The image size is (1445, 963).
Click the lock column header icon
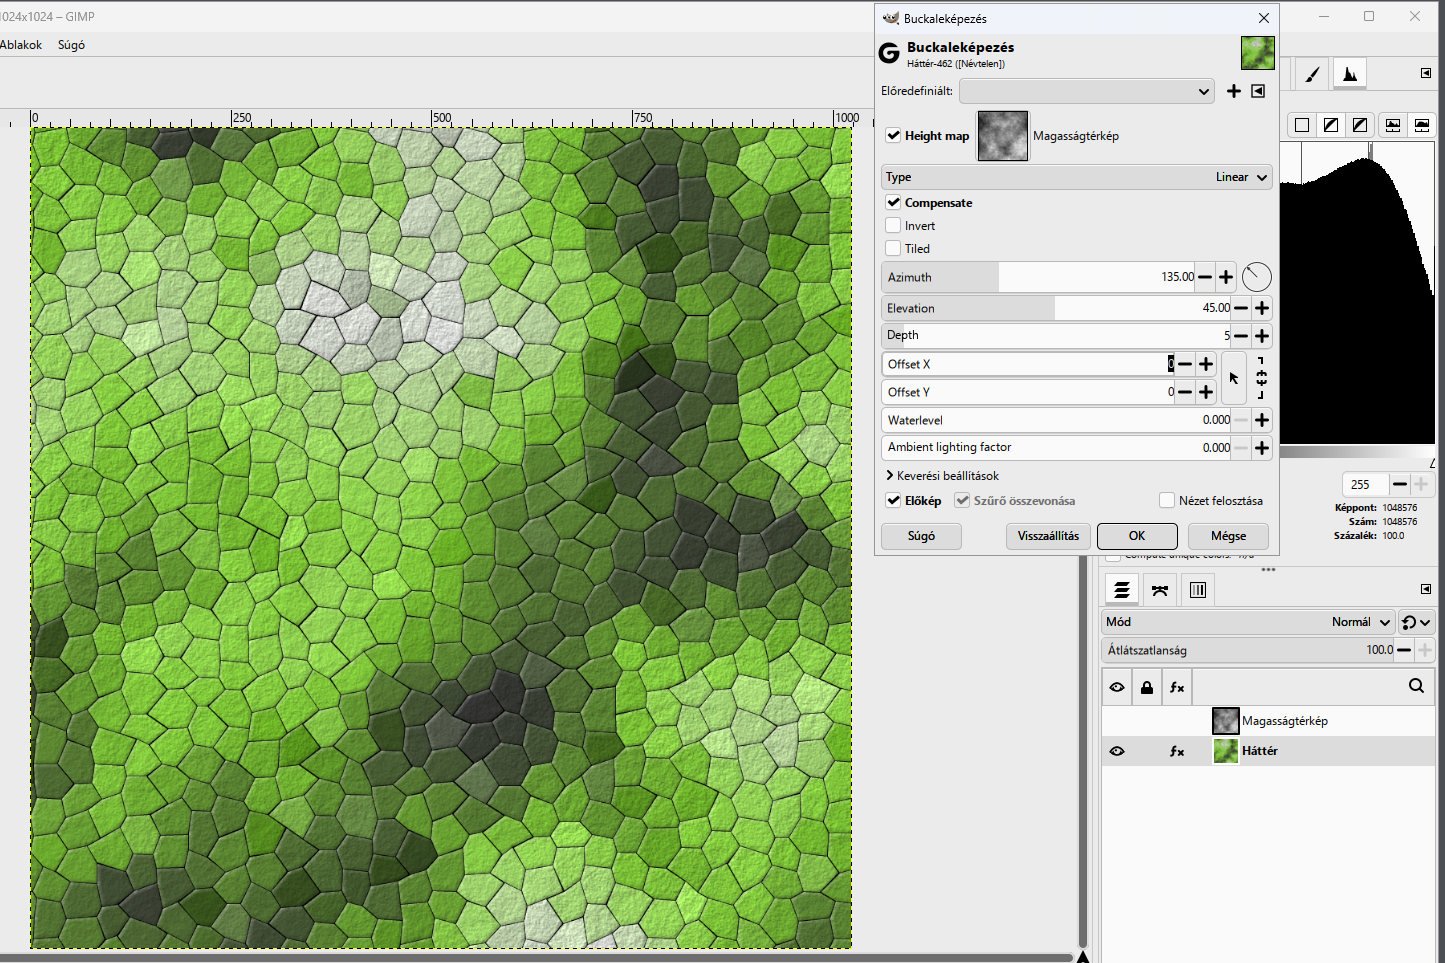point(1147,687)
